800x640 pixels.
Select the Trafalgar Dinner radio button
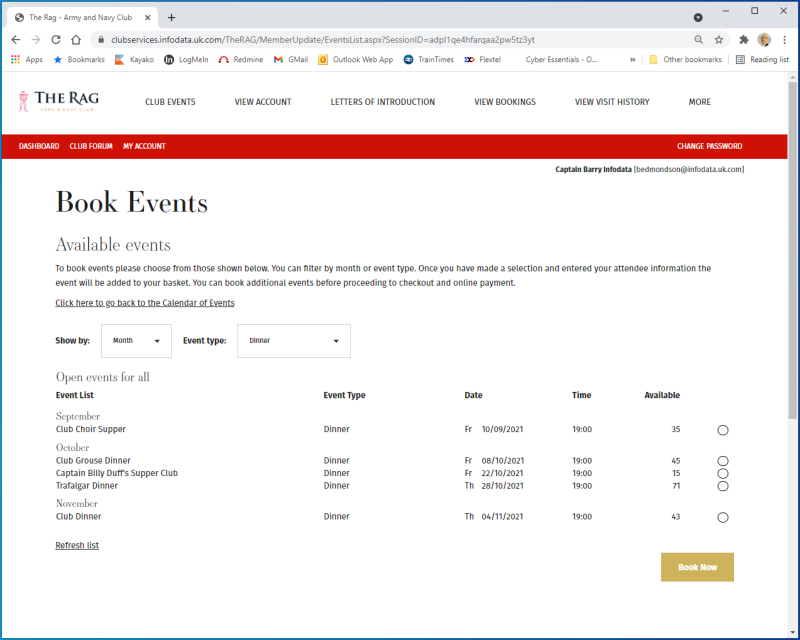pos(722,486)
